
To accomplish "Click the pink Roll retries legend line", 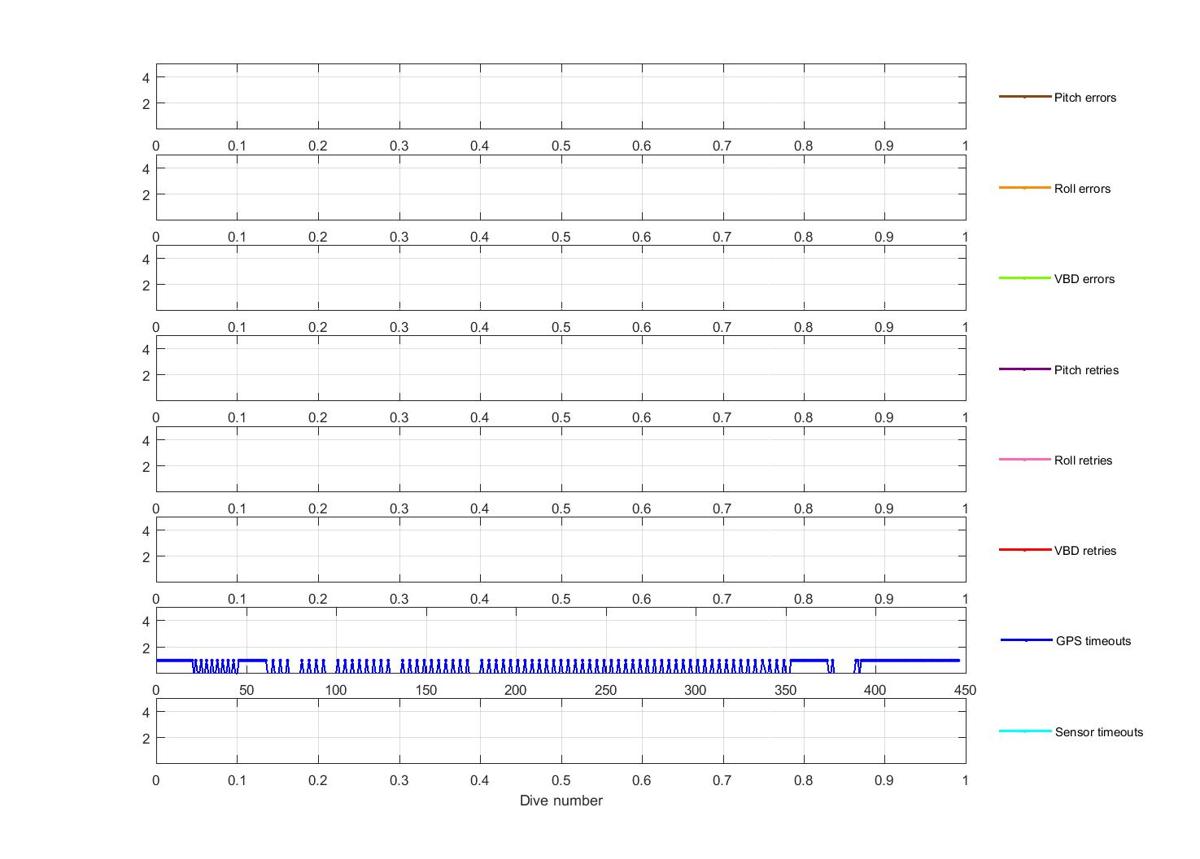I will [1024, 460].
